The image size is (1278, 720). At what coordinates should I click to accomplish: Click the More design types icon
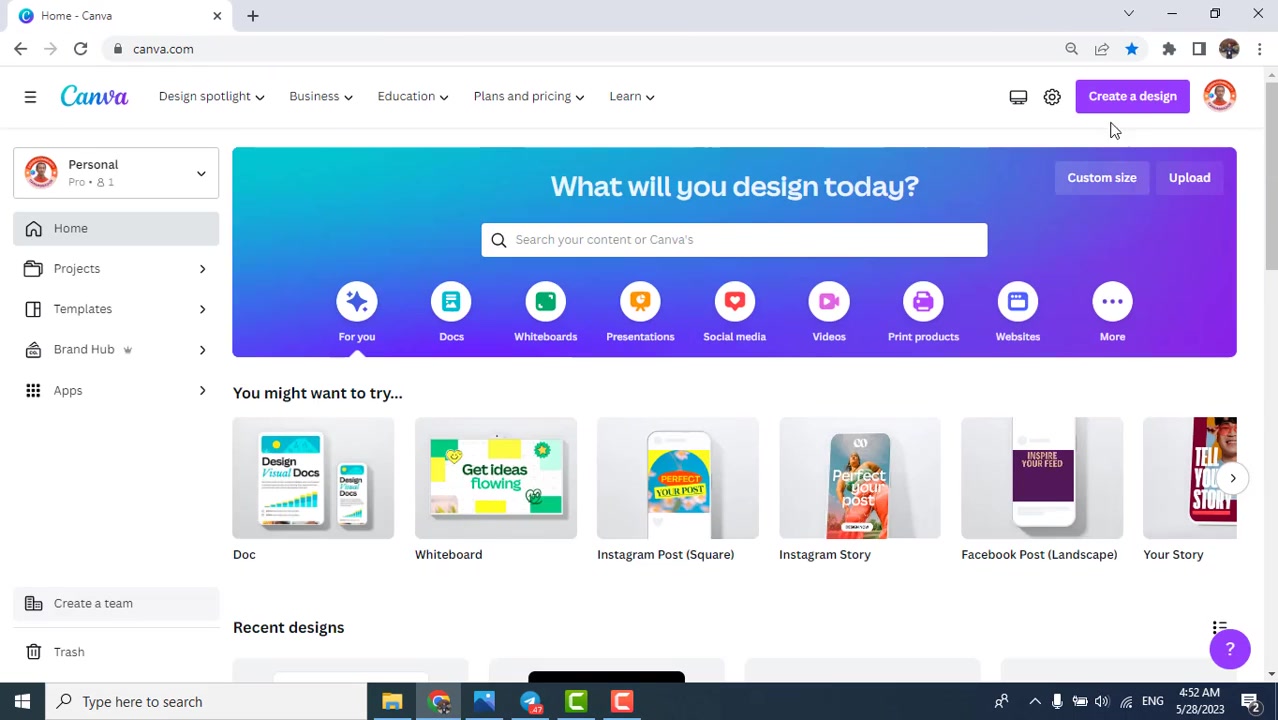point(1112,301)
